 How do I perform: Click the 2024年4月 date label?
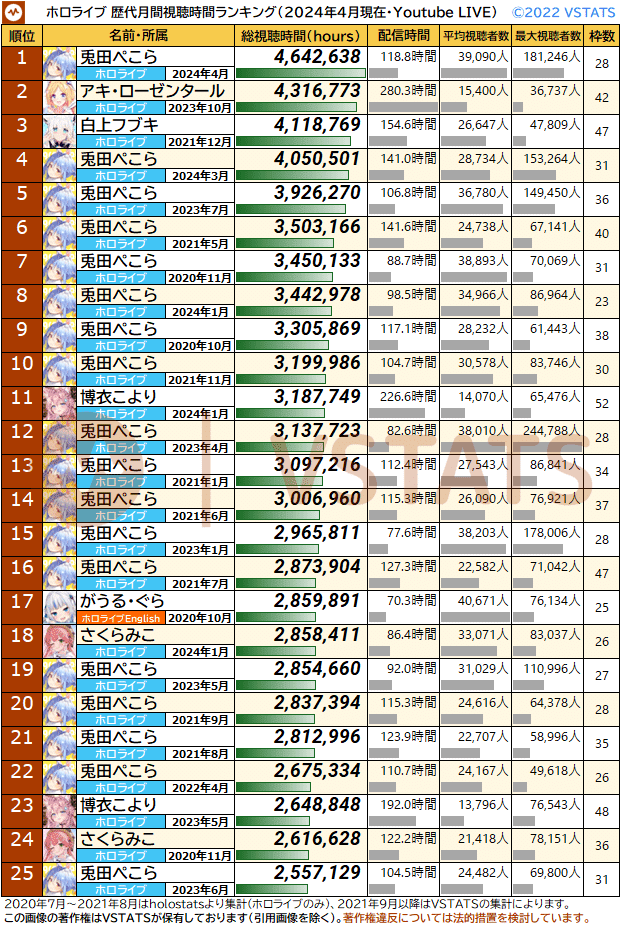200,74
